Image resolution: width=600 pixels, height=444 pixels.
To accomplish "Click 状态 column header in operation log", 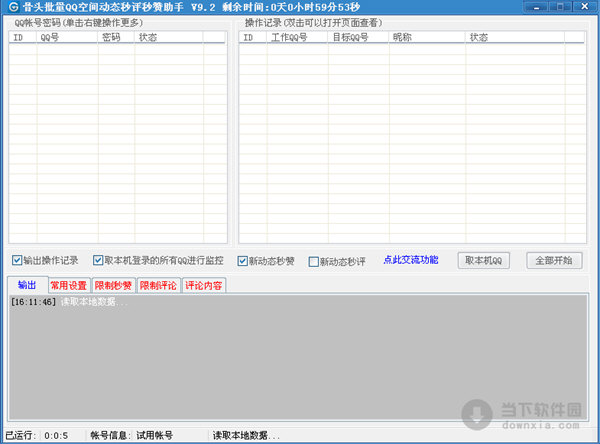I will 515,37.
